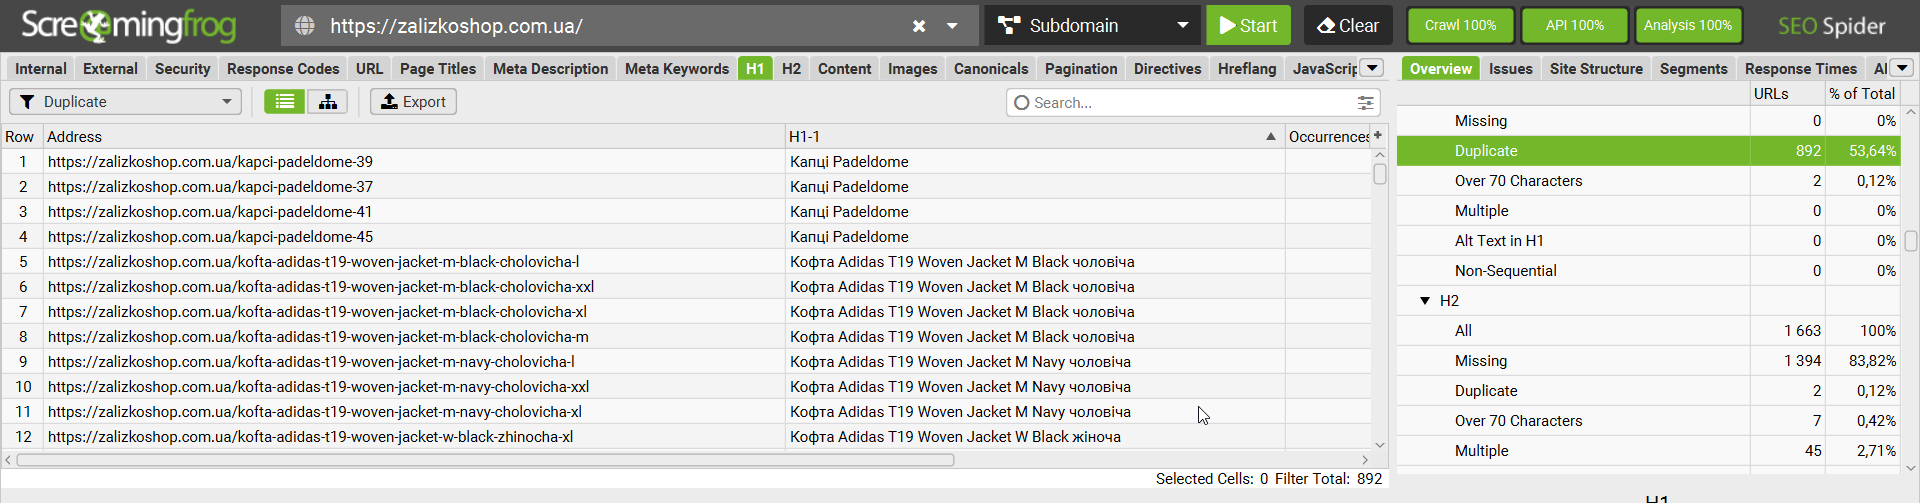Switch to the External tab
Screen dimensions: 1920x503
[x=110, y=68]
